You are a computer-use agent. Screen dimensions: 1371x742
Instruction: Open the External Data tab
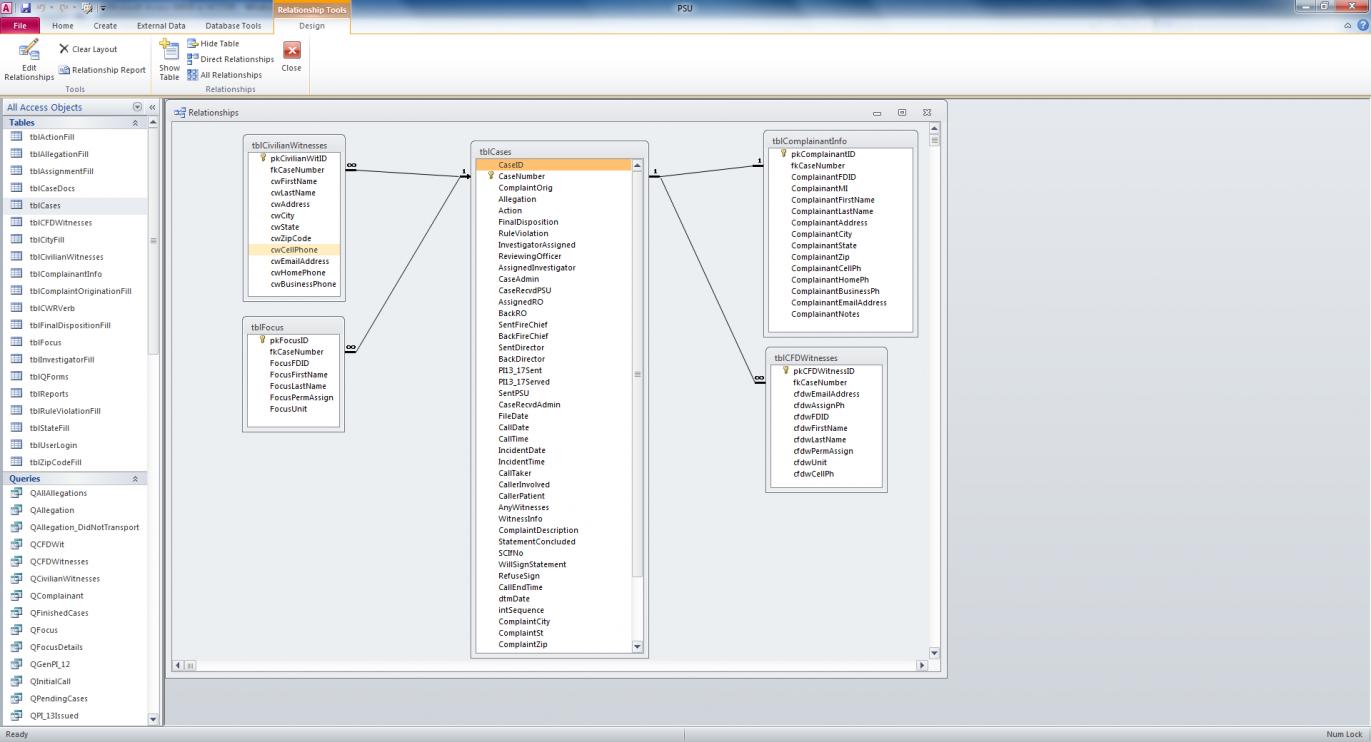click(x=161, y=25)
